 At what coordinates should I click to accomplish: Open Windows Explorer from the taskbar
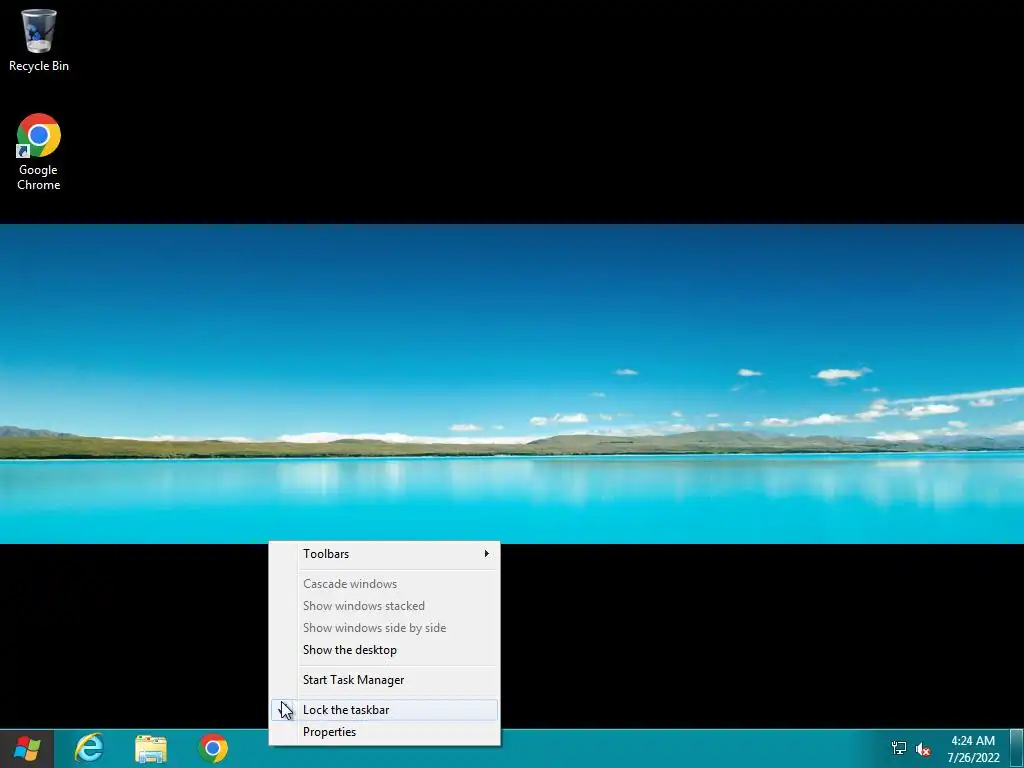[x=151, y=748]
